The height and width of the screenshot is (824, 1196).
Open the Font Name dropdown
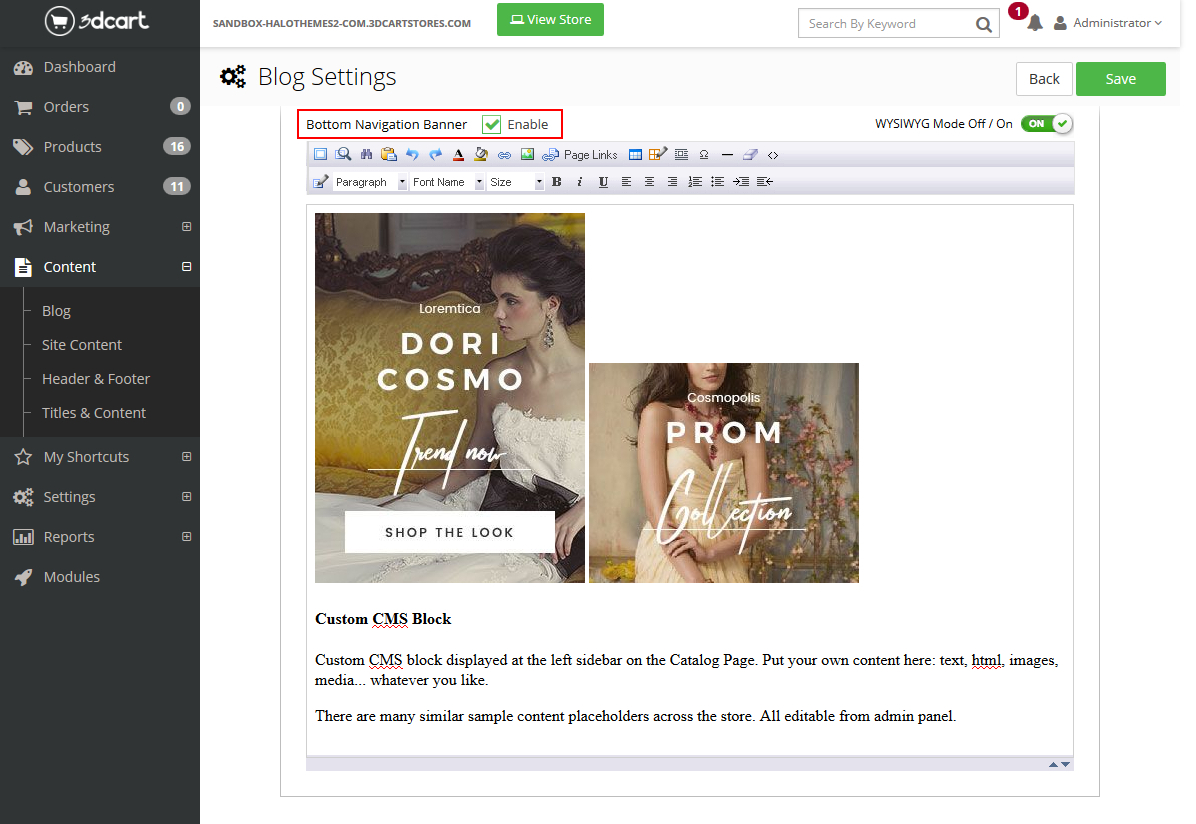coord(447,182)
